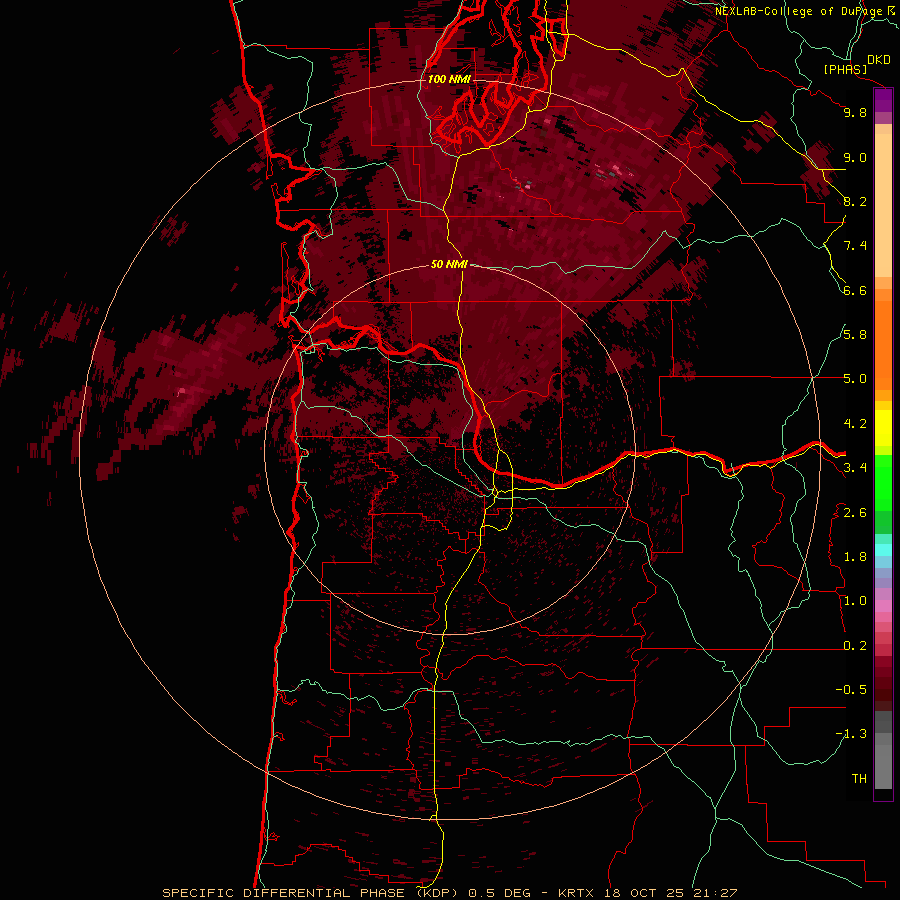Click the 8.2 value on the color scale
The height and width of the screenshot is (900, 900).
tap(855, 201)
